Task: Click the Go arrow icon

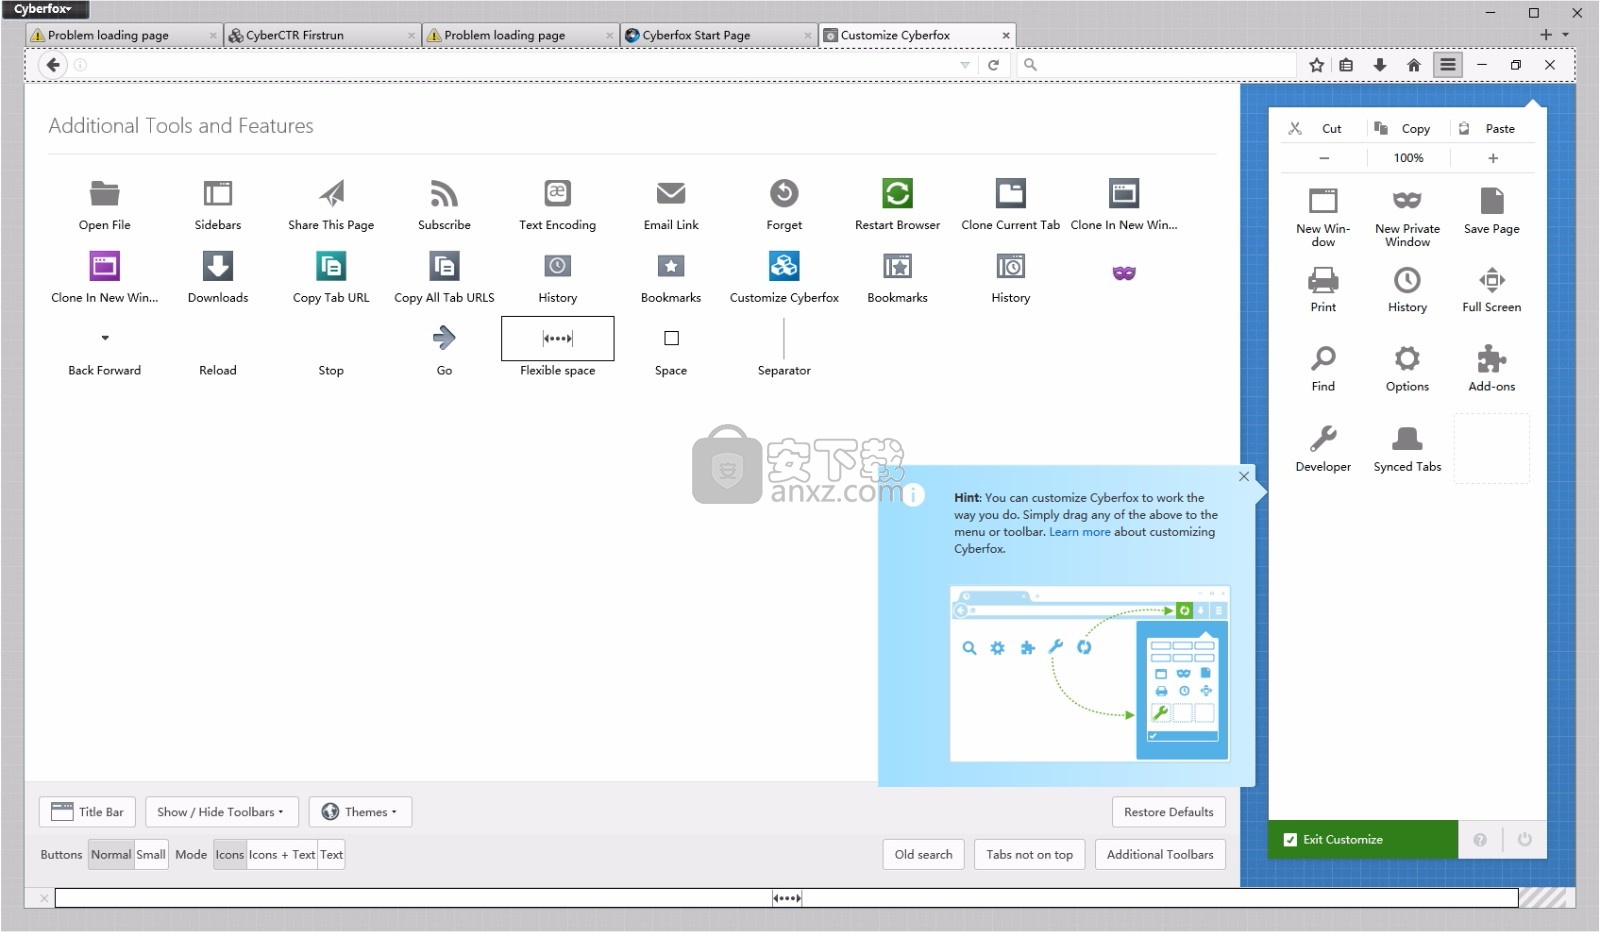Action: tap(444, 338)
